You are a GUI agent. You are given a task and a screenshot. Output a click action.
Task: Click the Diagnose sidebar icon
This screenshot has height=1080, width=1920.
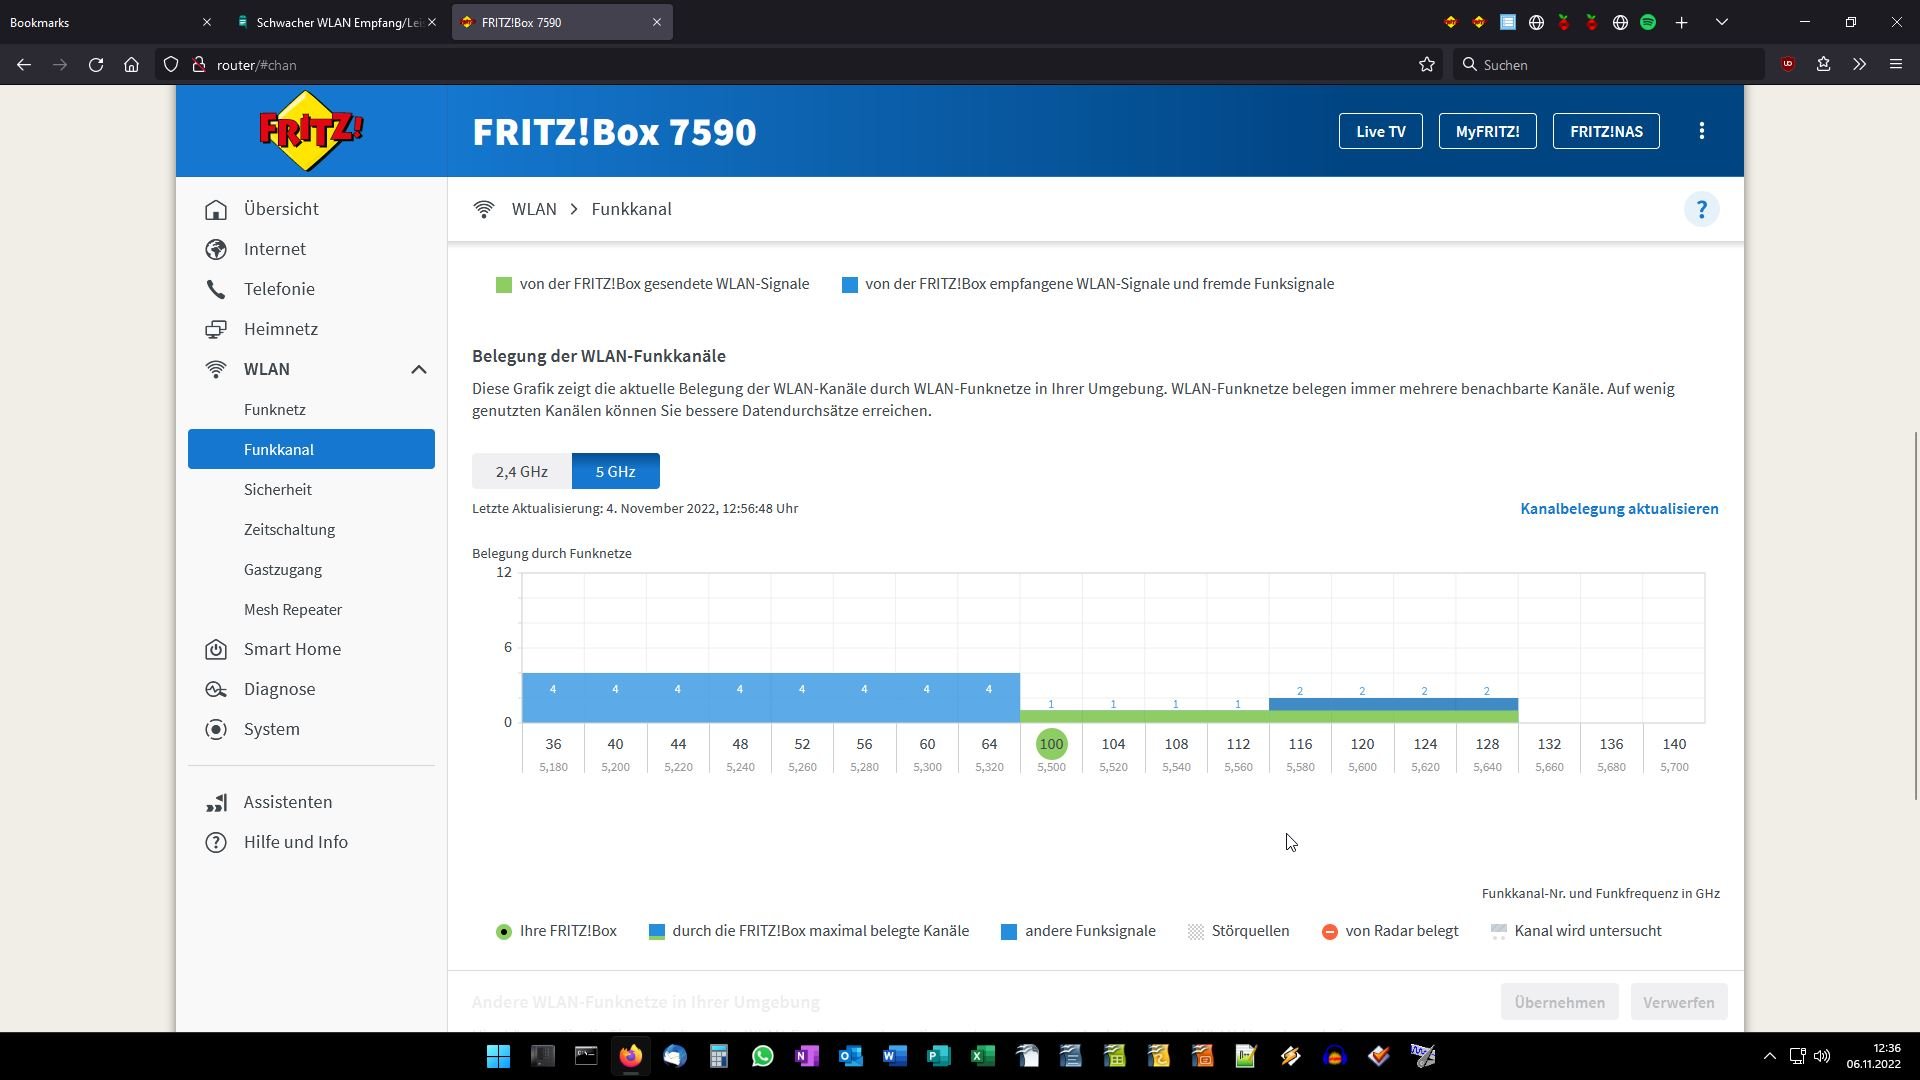point(216,689)
